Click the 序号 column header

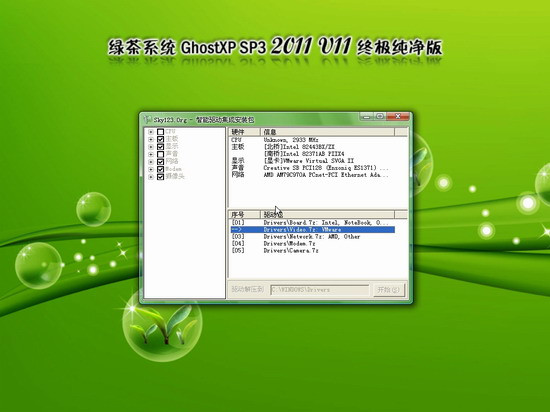(x=245, y=214)
